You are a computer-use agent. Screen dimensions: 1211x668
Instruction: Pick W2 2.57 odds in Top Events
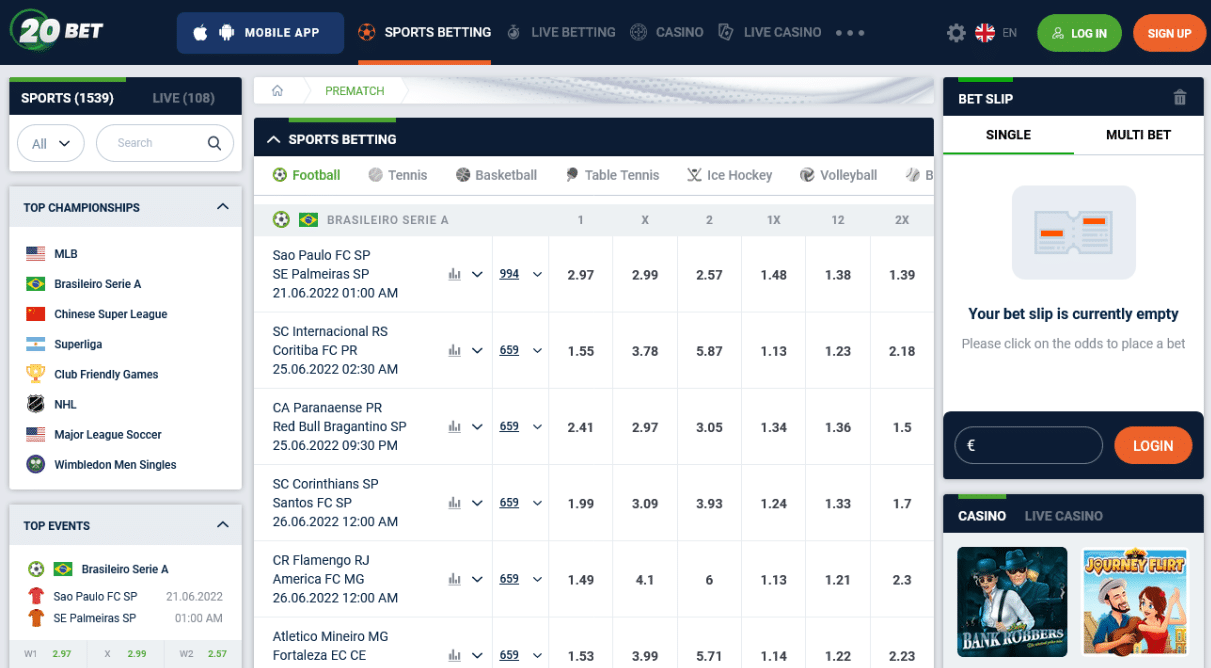pyautogui.click(x=203, y=654)
